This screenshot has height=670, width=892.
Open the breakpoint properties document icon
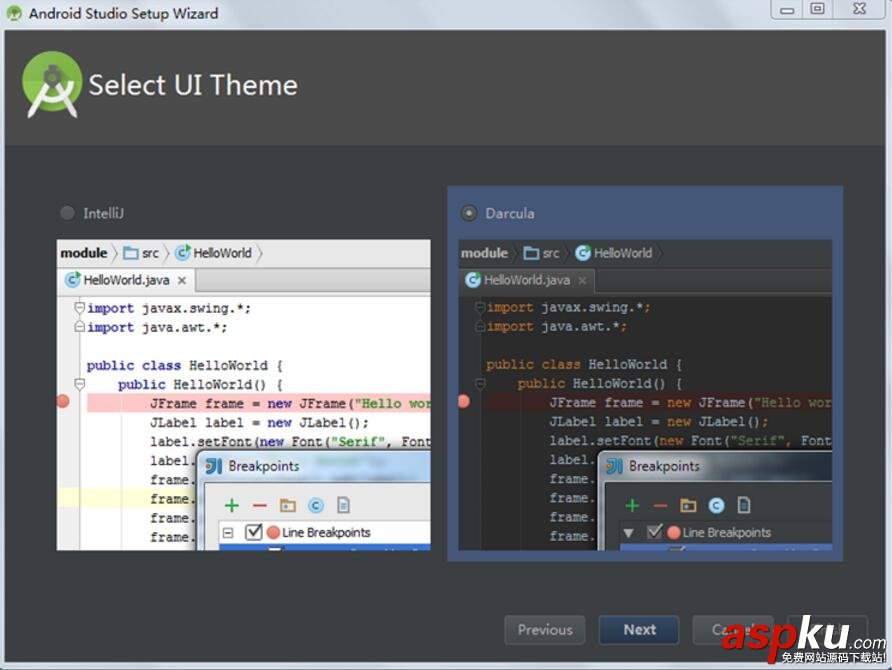click(345, 504)
